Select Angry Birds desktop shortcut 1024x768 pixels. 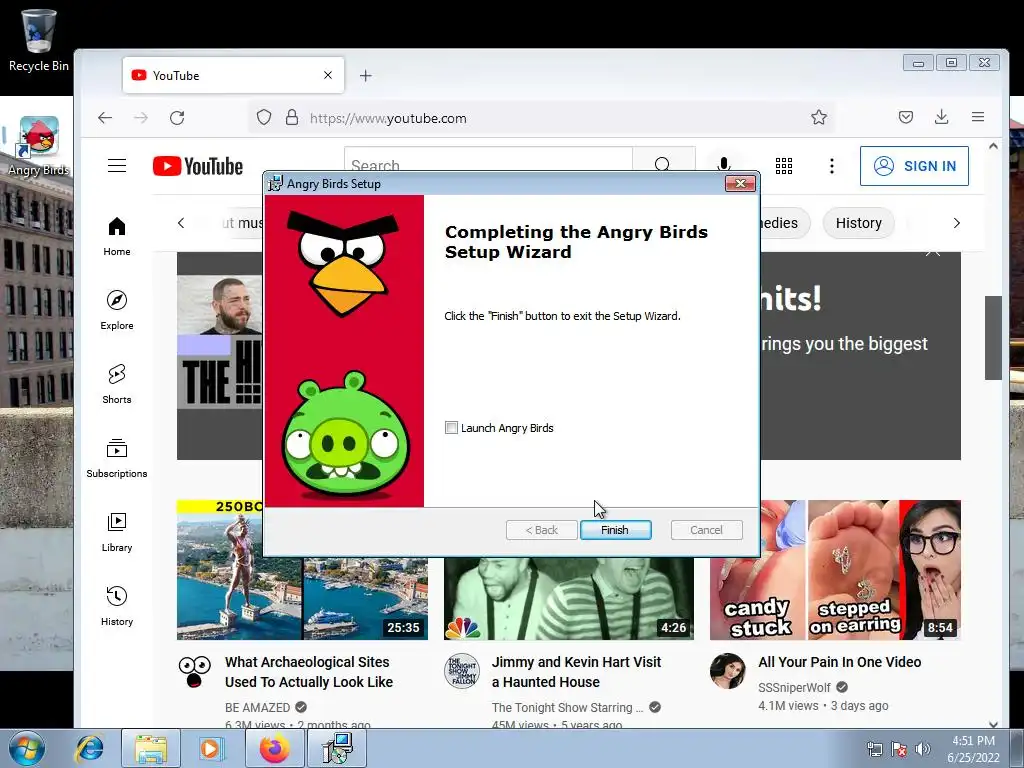[39, 146]
